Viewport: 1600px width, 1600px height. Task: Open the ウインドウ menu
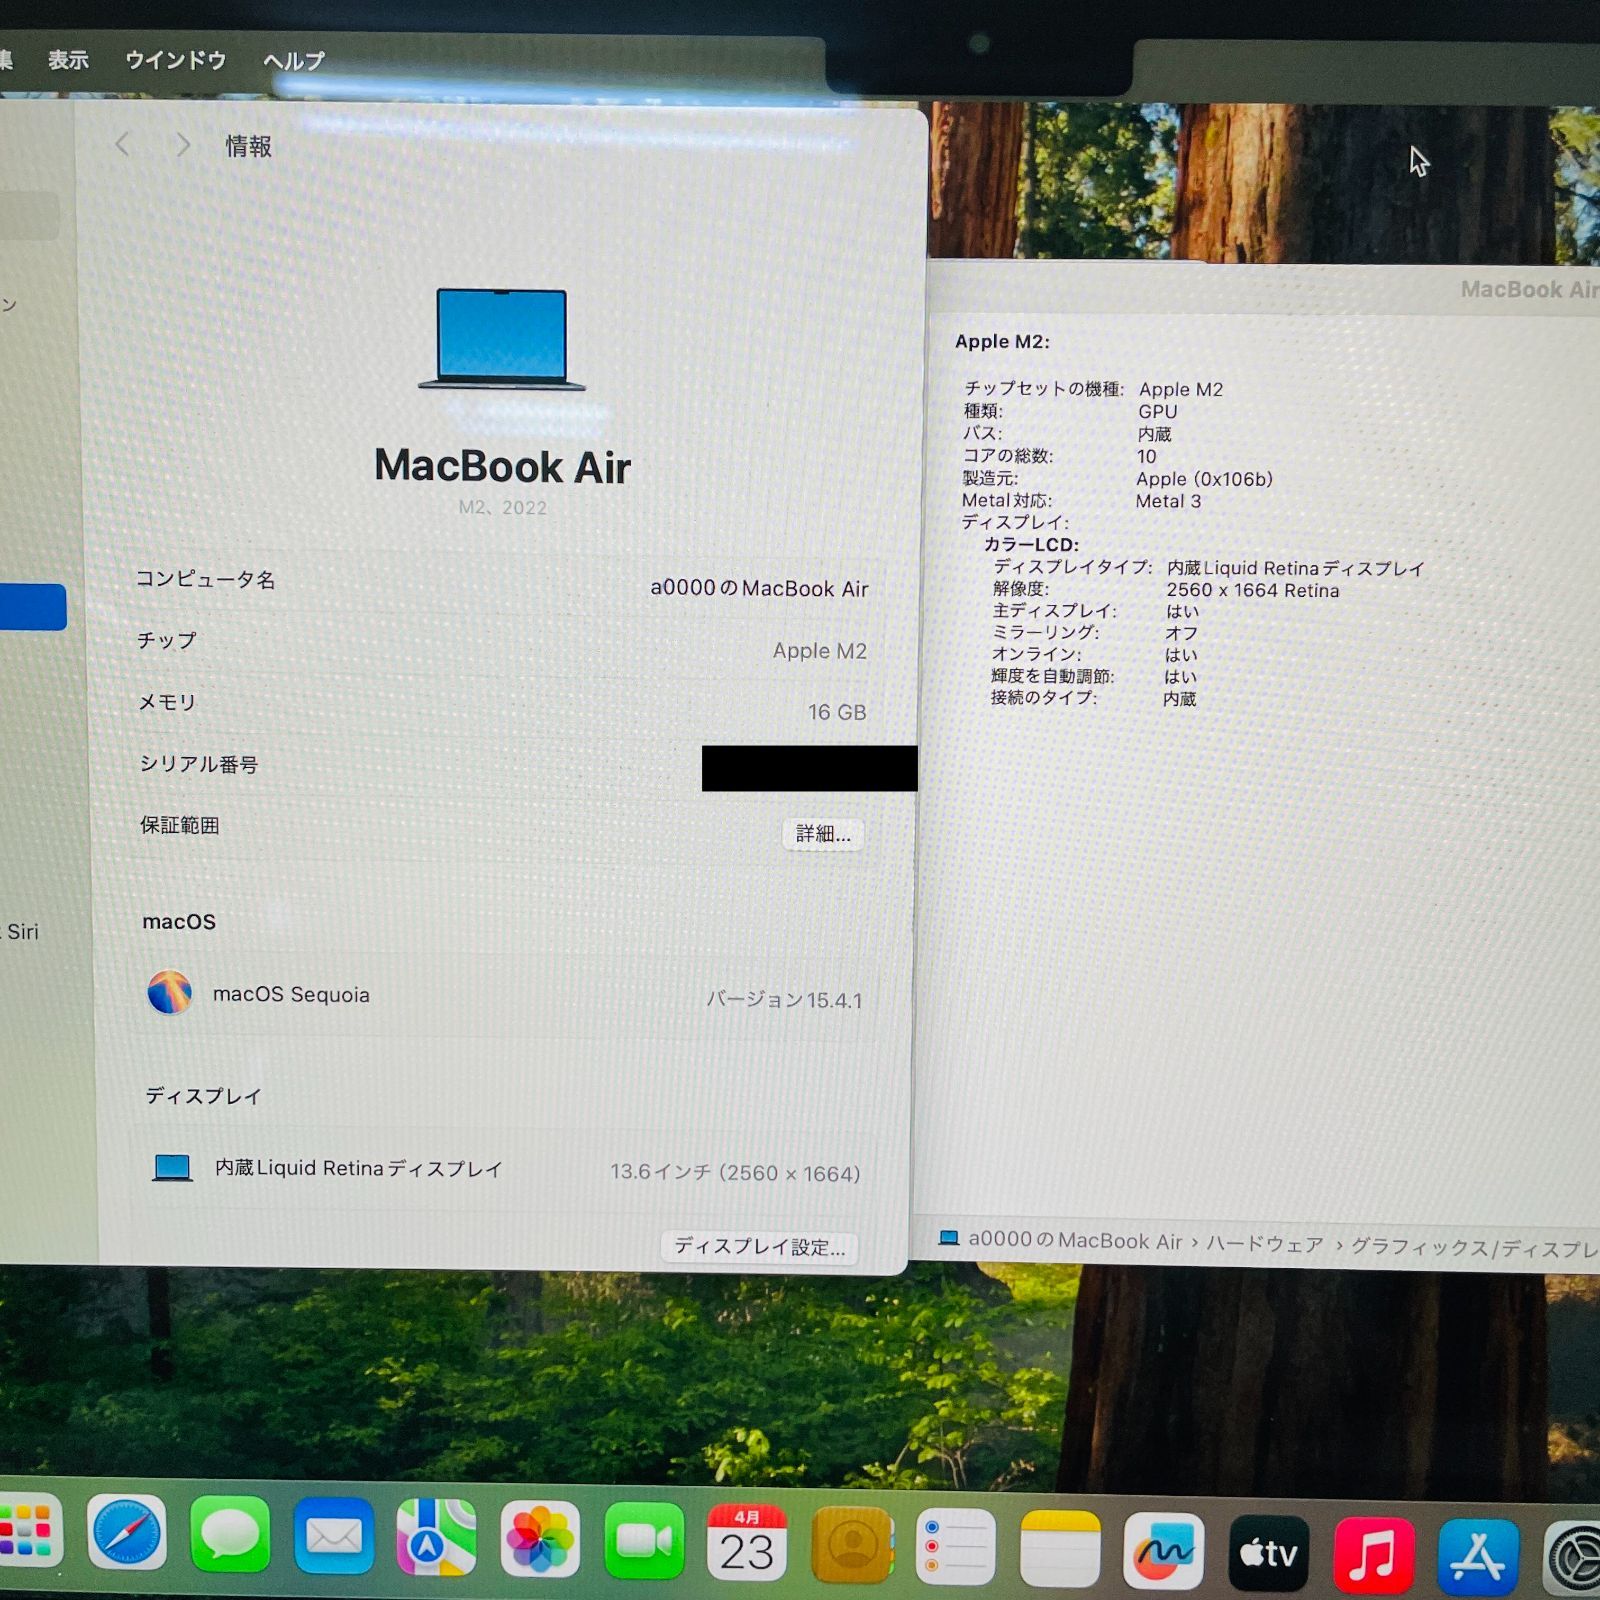click(175, 60)
